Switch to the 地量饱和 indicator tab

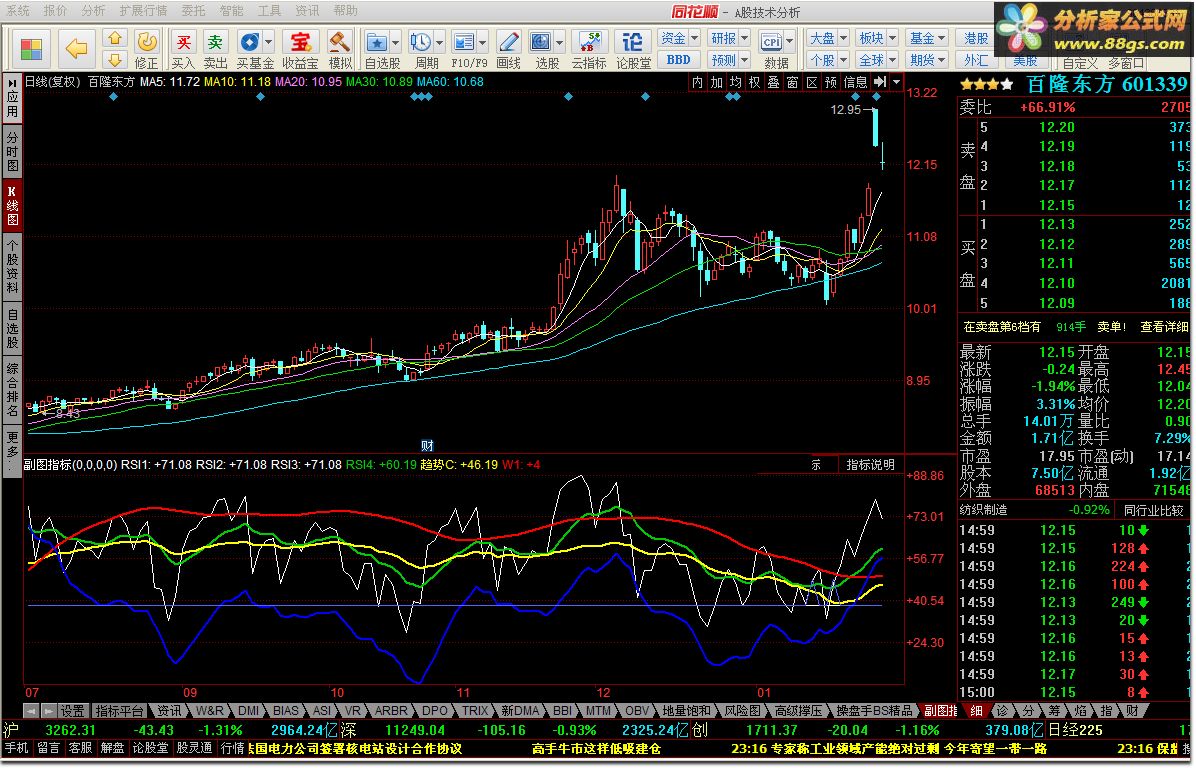click(x=686, y=711)
